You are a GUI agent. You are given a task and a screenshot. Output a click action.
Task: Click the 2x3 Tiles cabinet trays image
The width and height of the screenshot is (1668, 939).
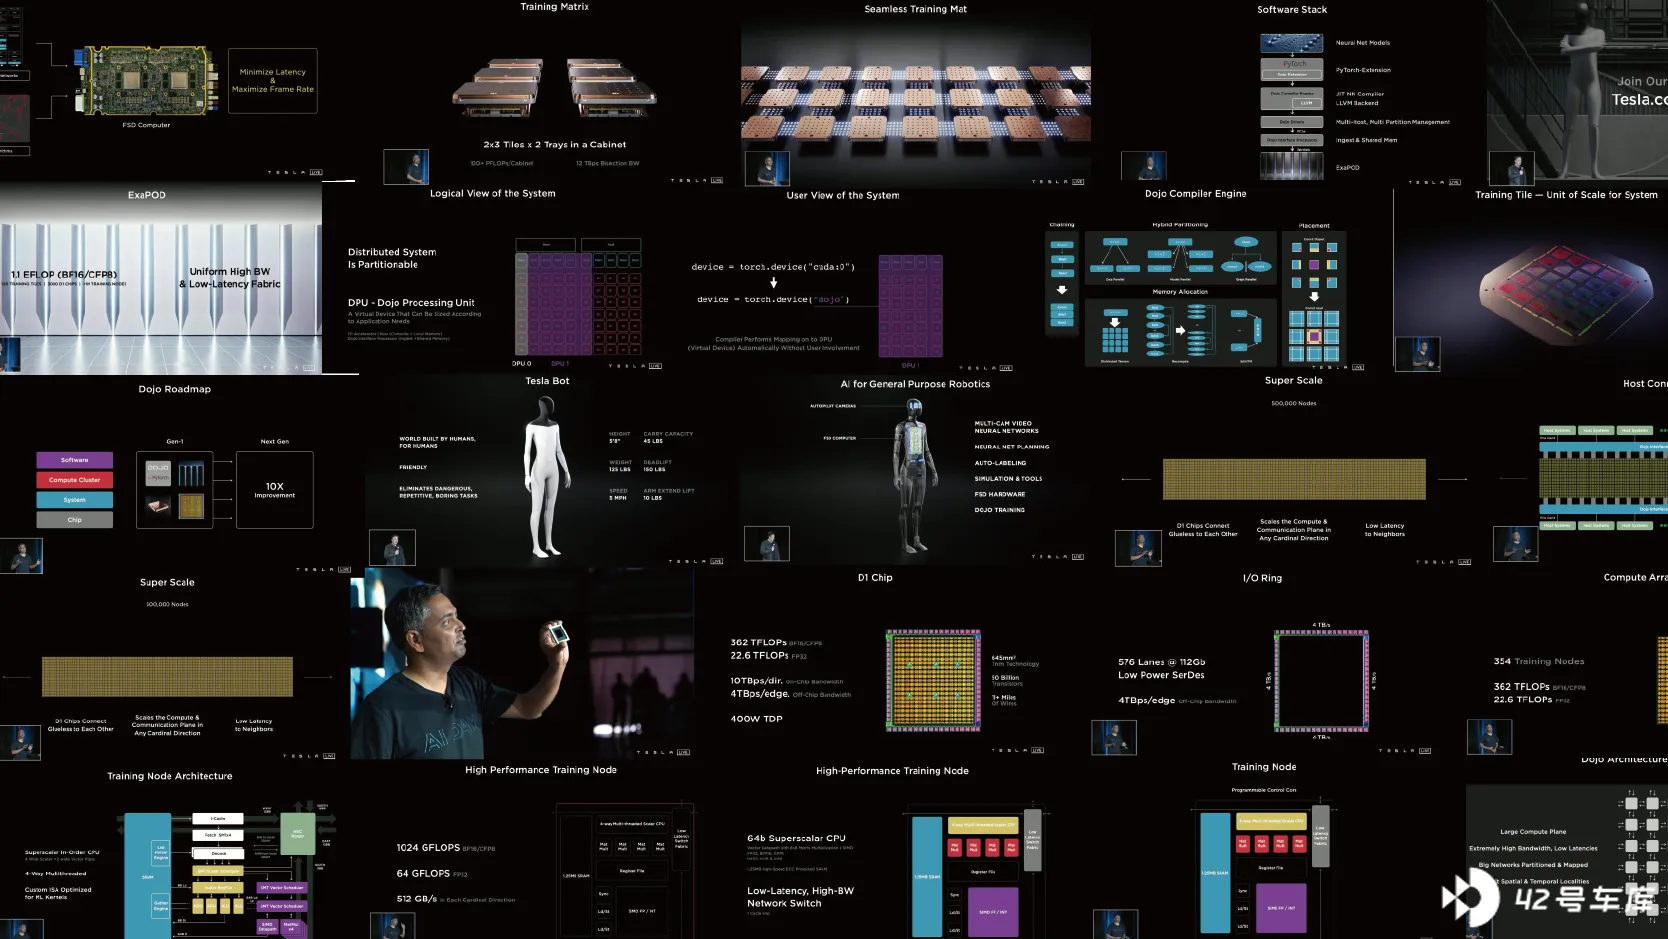(554, 88)
